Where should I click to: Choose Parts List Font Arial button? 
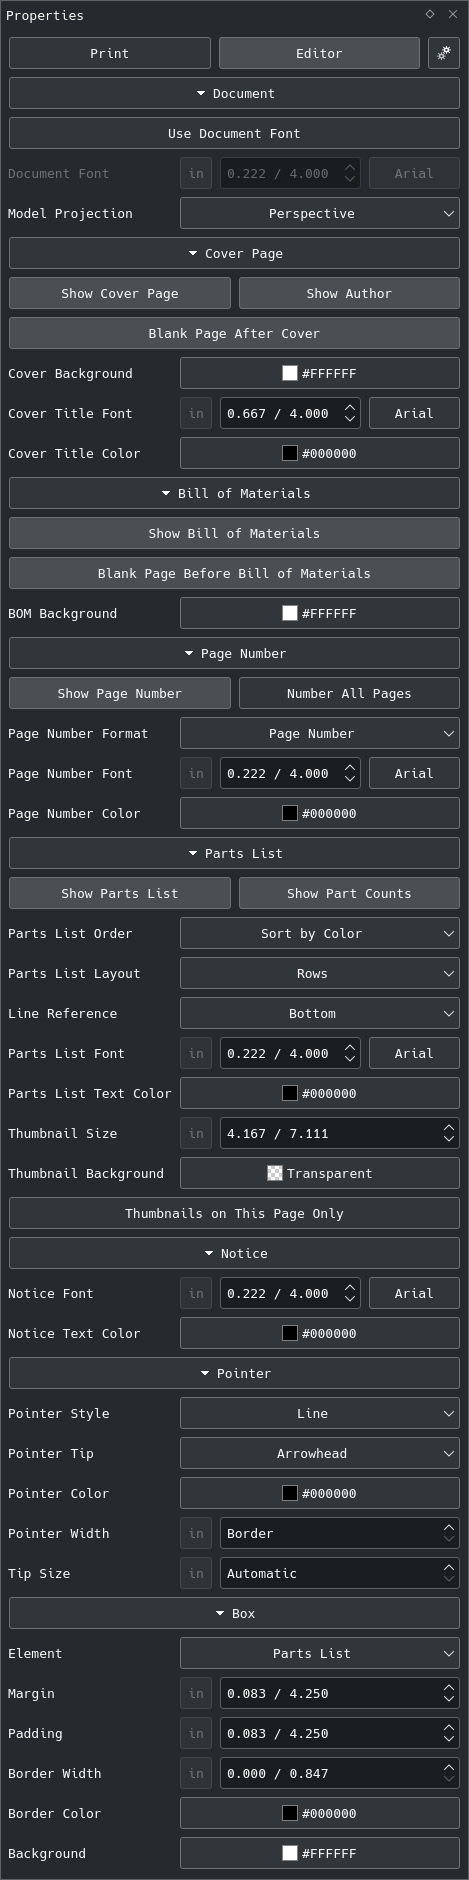pyautogui.click(x=414, y=1053)
